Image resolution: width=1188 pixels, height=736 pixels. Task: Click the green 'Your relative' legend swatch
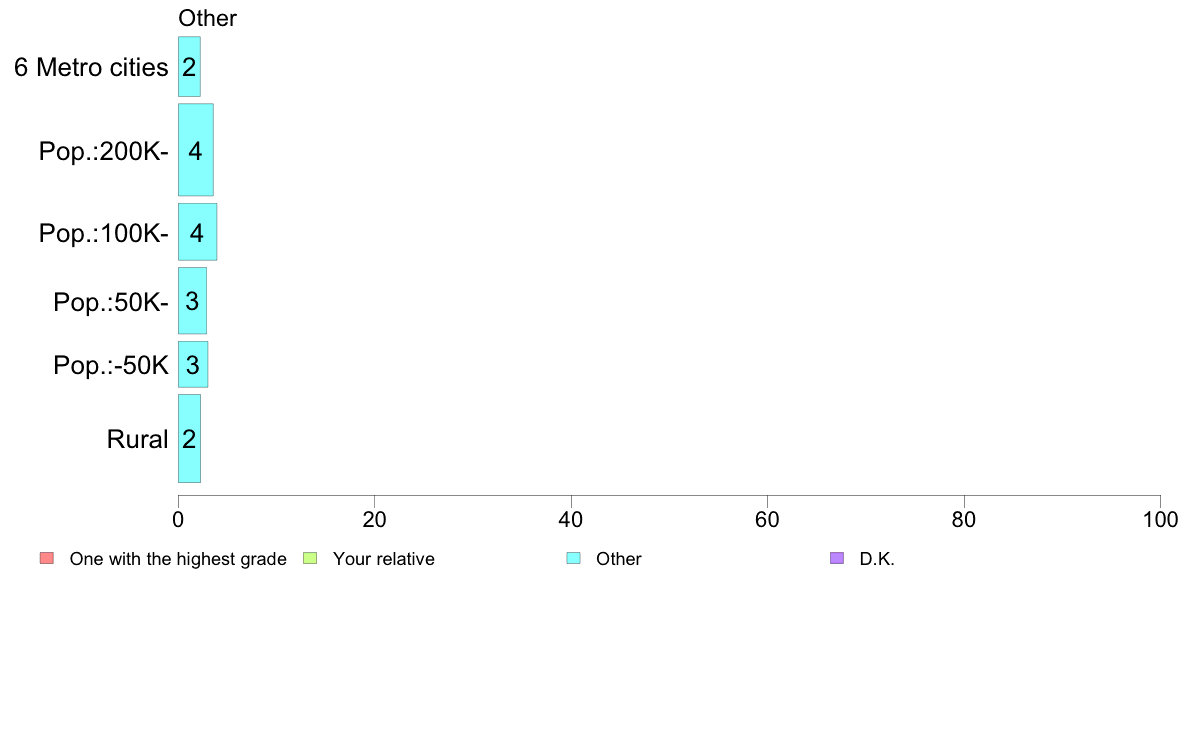click(310, 559)
